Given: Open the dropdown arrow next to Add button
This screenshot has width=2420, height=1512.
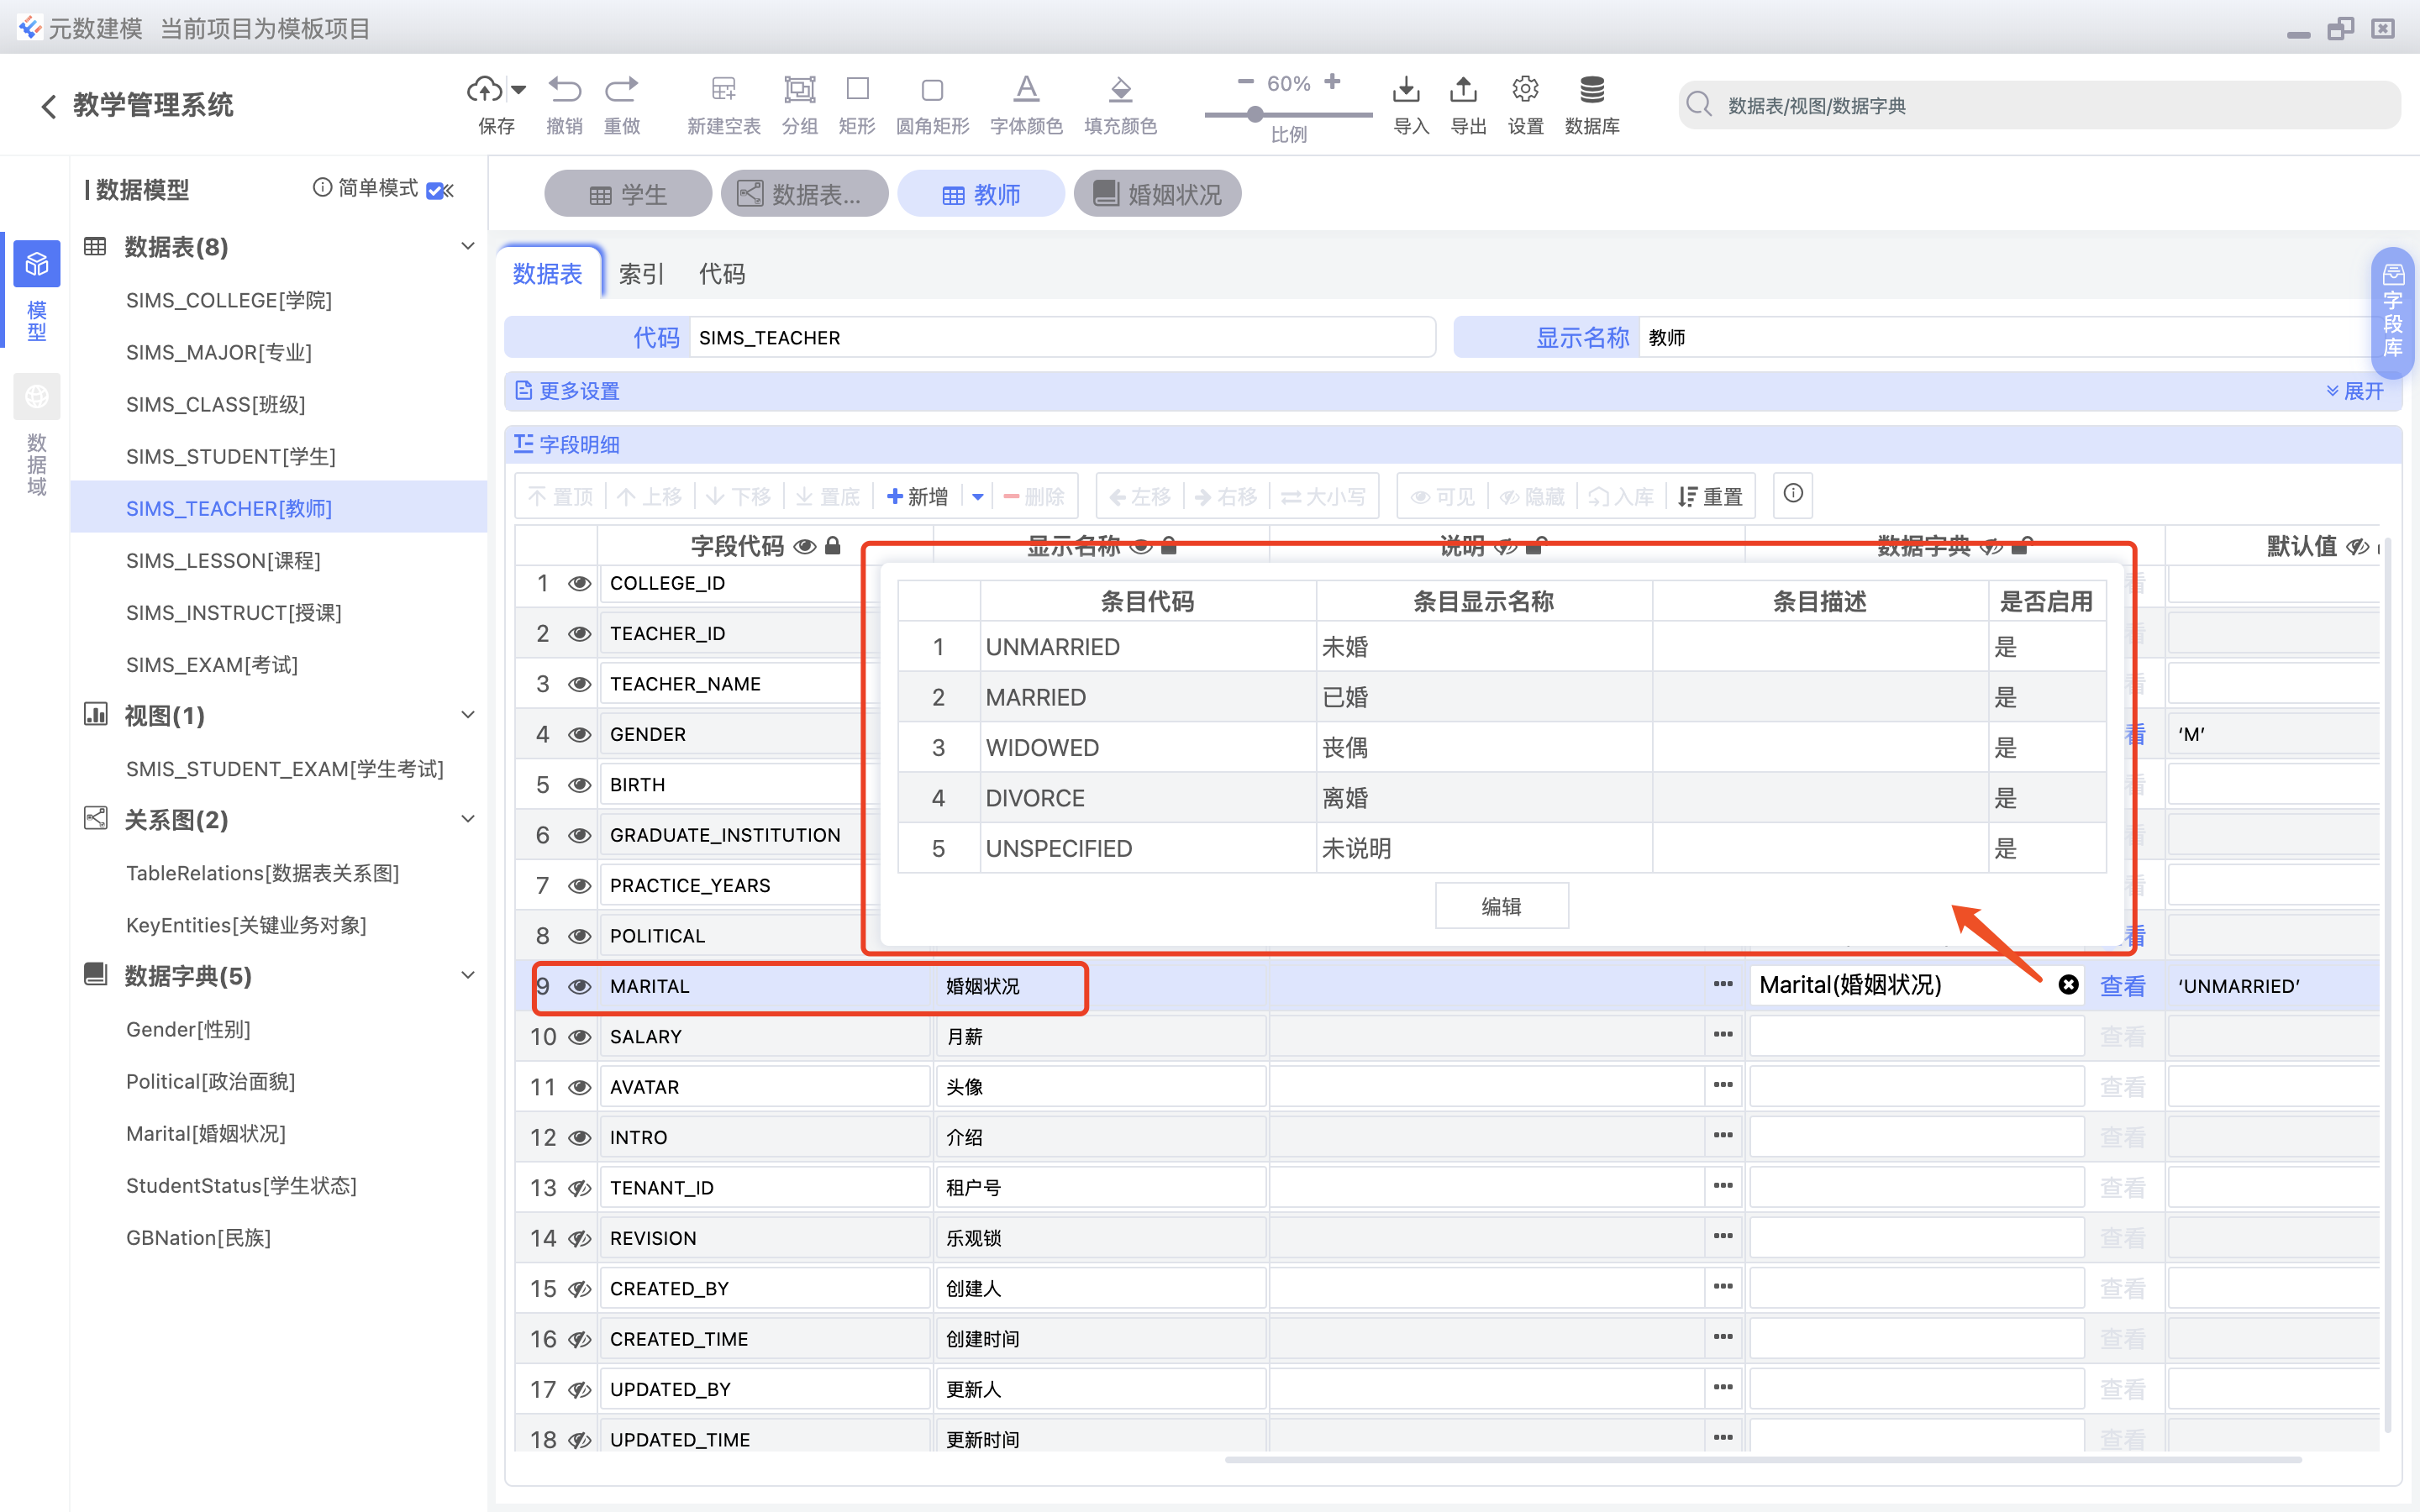Looking at the screenshot, I should pyautogui.click(x=978, y=497).
